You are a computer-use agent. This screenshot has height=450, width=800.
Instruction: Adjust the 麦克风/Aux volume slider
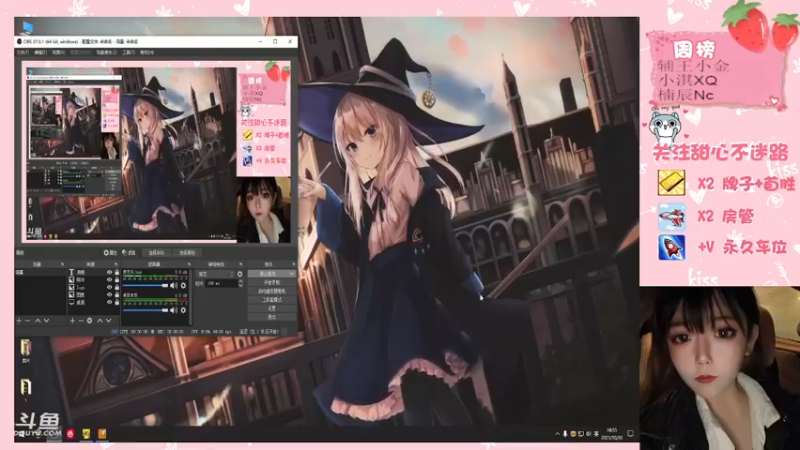[145, 286]
